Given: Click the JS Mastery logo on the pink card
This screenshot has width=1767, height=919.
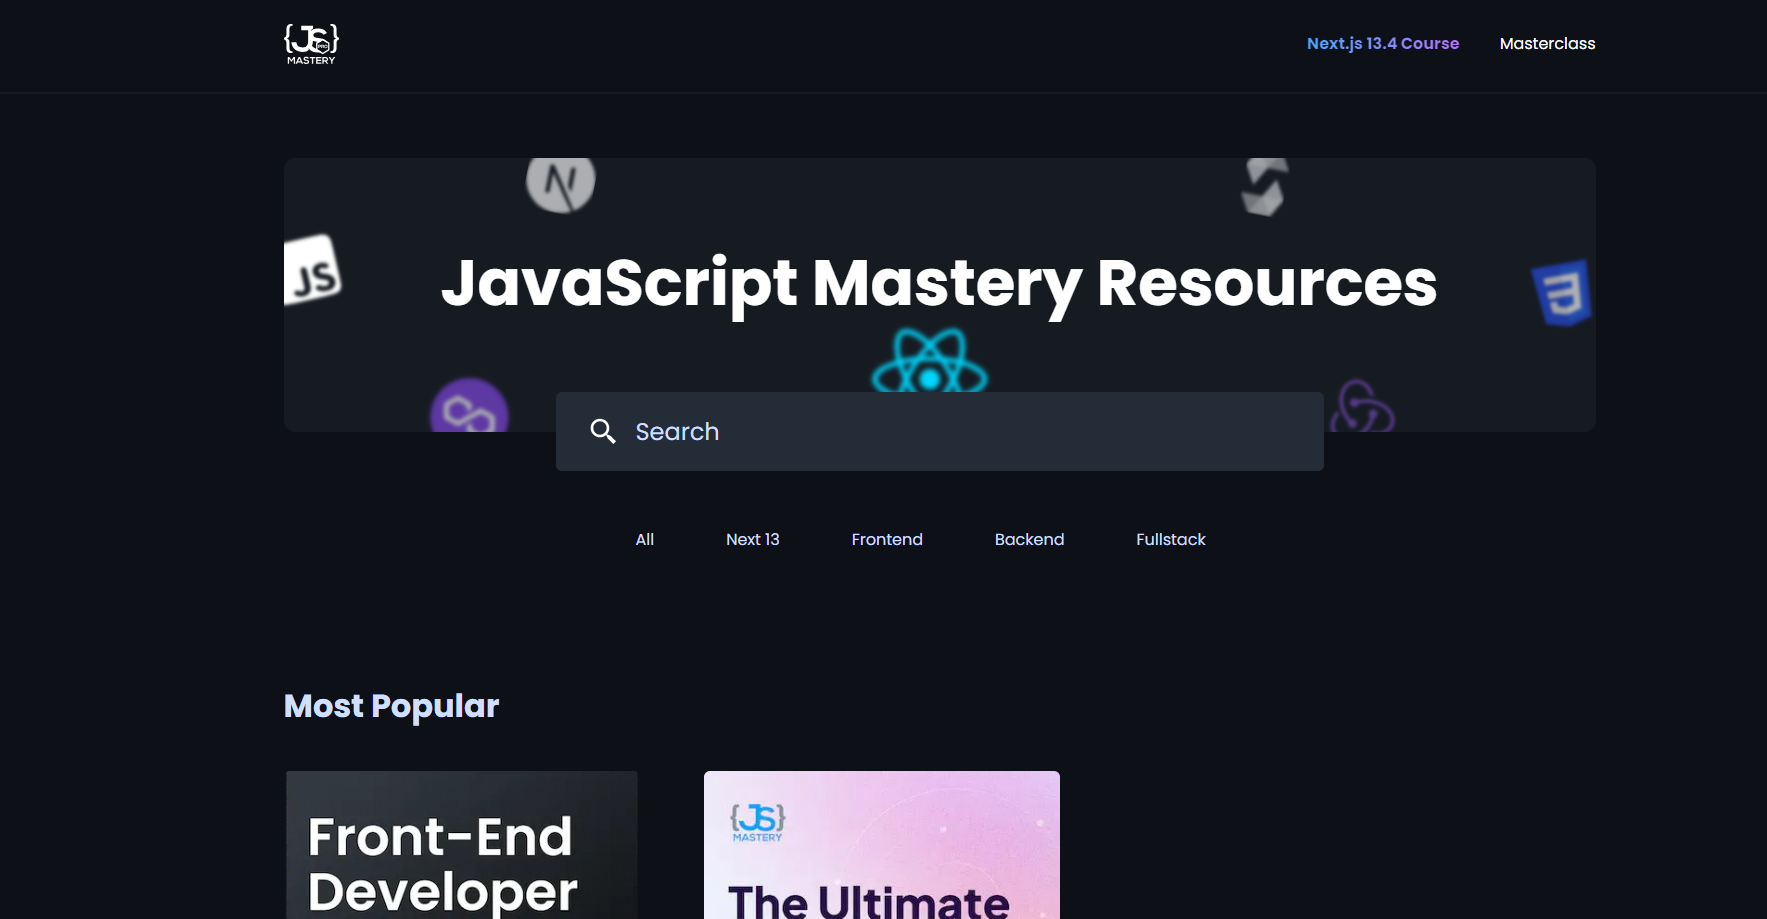Looking at the screenshot, I should point(758,823).
